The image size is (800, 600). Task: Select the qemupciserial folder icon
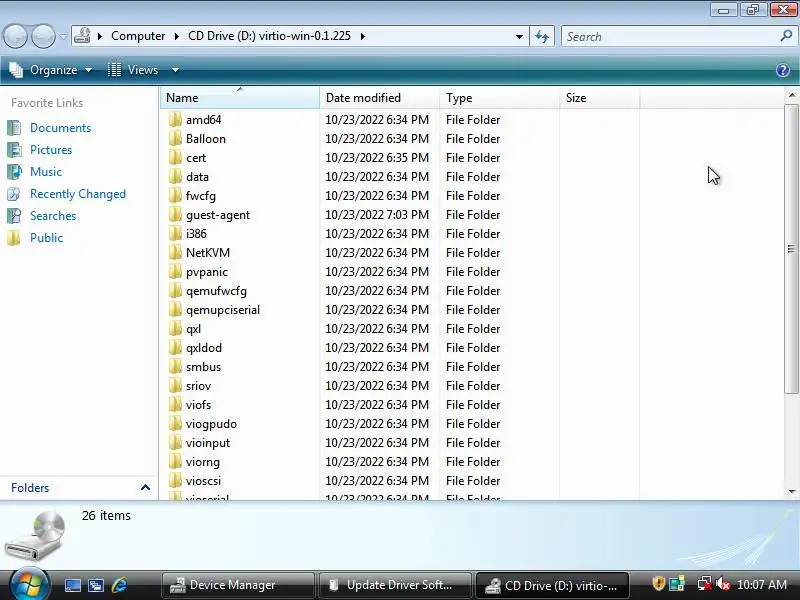175,309
